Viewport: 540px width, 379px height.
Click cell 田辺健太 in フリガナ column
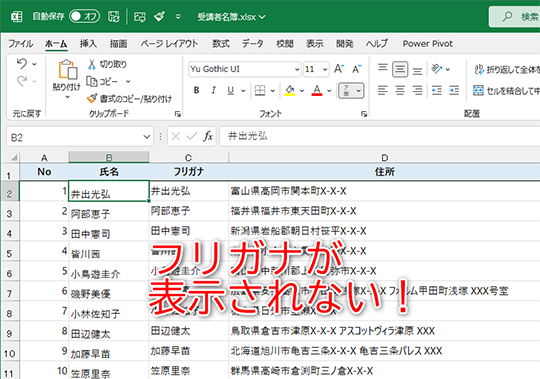[x=189, y=331]
